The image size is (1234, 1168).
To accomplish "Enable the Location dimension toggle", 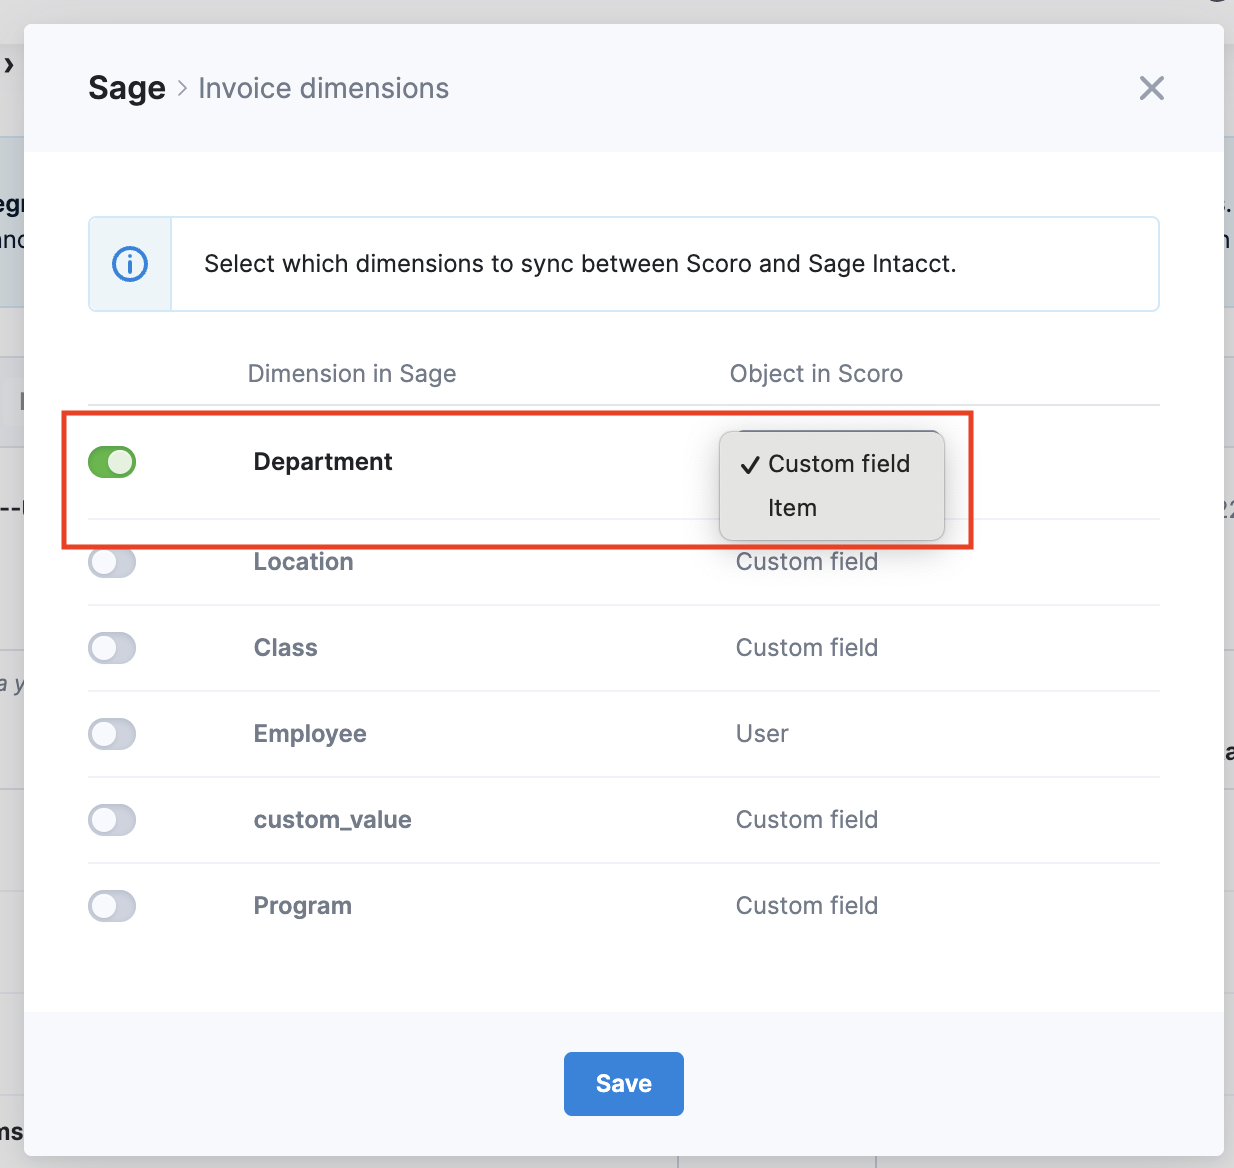I will point(112,562).
